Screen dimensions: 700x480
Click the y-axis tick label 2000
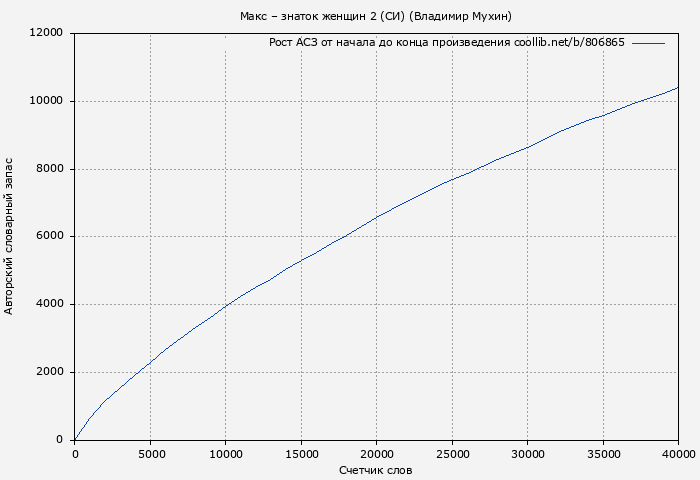coord(50,372)
